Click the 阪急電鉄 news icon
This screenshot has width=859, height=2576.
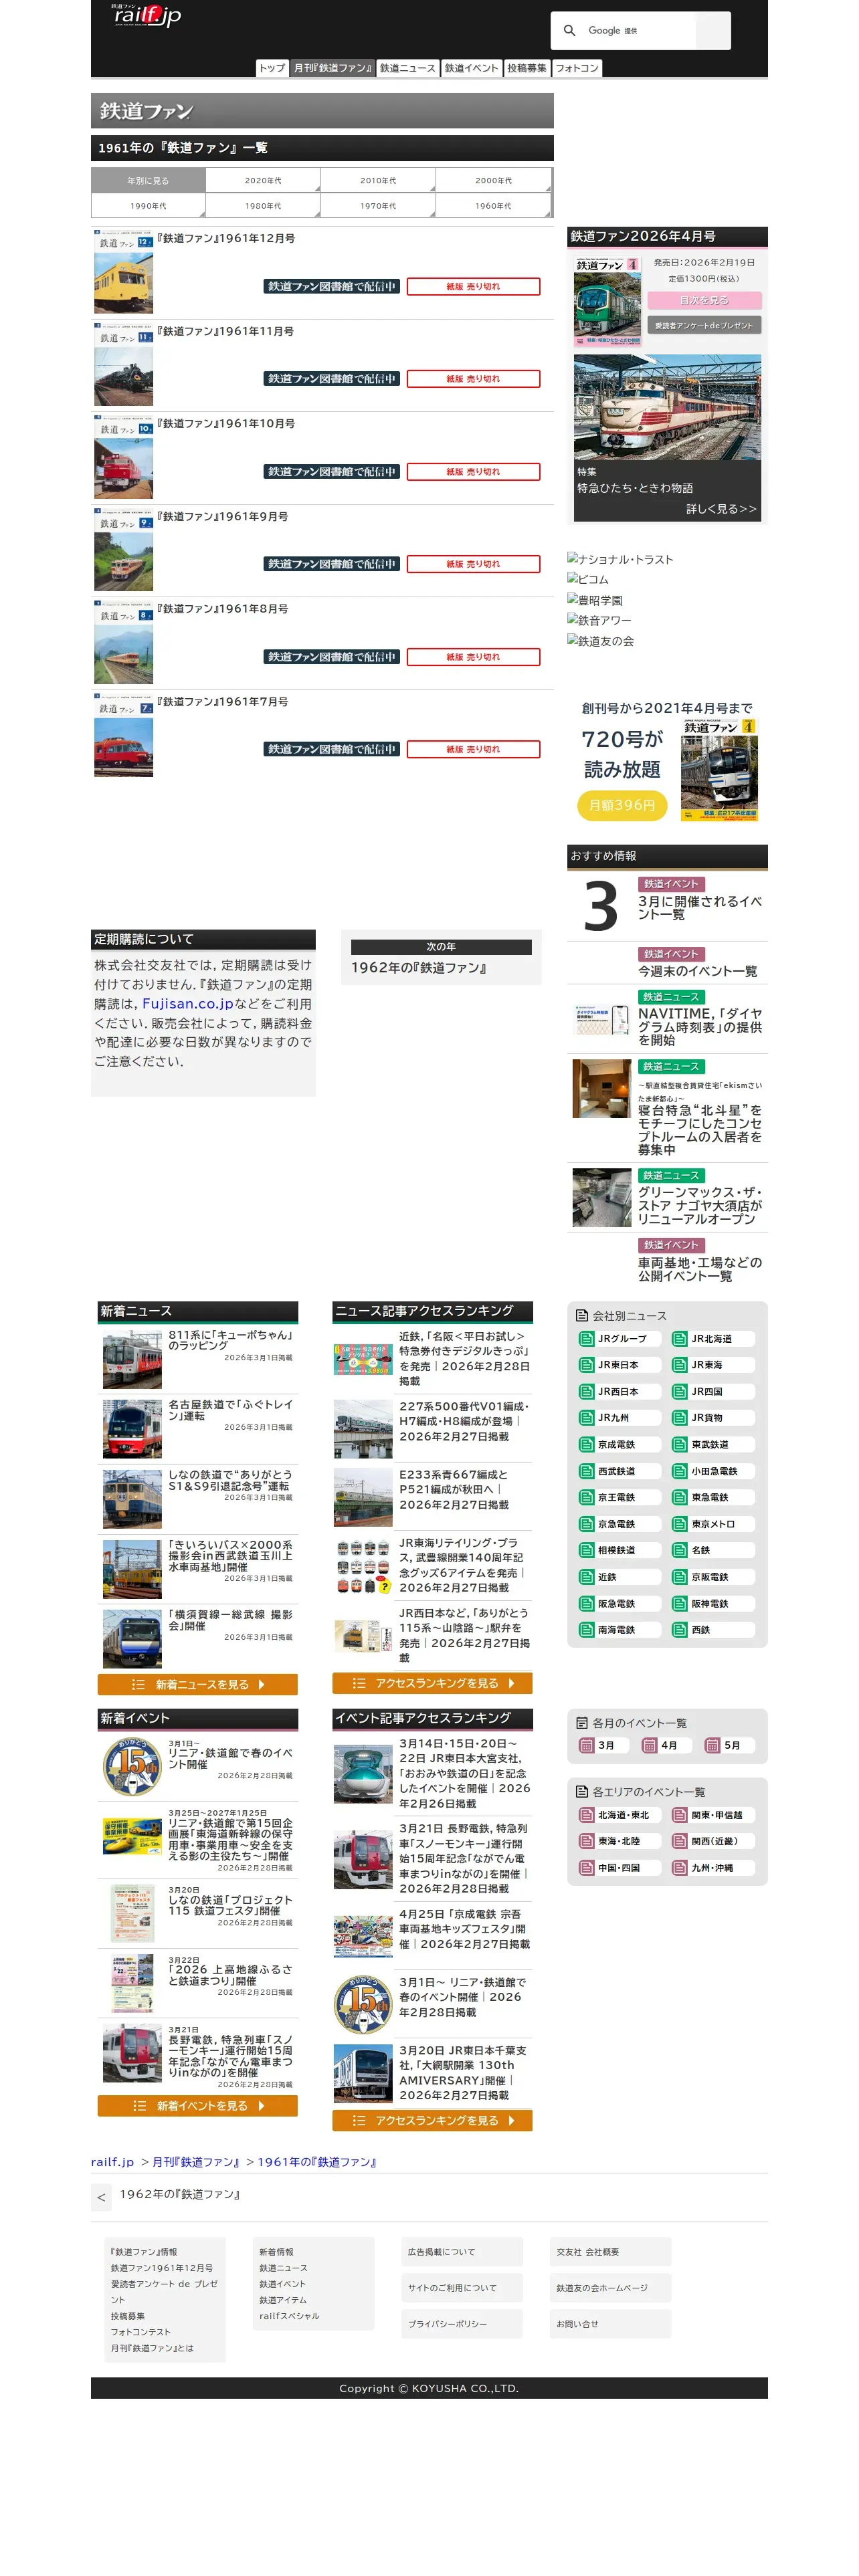587,1604
